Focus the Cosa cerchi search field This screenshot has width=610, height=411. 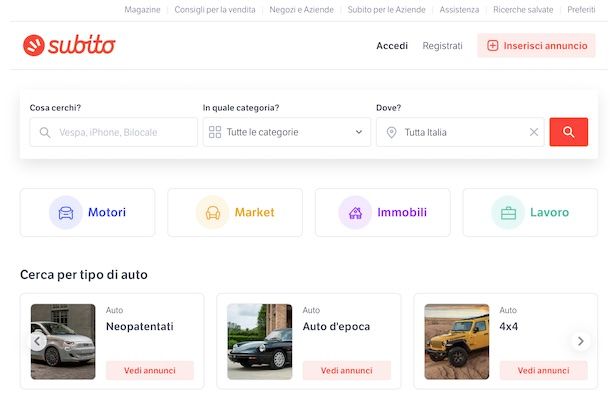pyautogui.click(x=114, y=132)
